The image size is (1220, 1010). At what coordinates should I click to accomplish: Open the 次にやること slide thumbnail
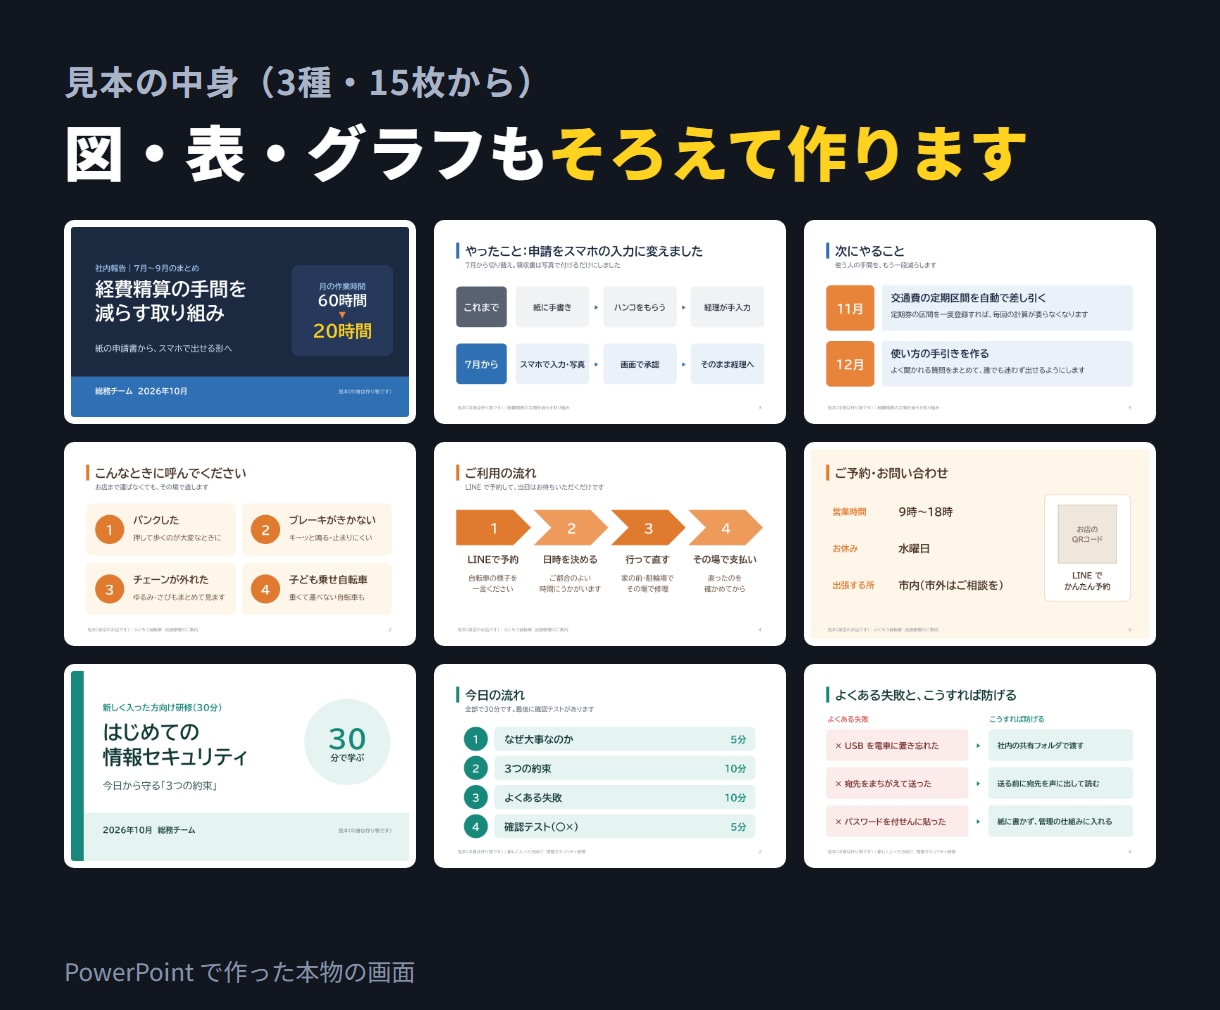[x=980, y=322]
